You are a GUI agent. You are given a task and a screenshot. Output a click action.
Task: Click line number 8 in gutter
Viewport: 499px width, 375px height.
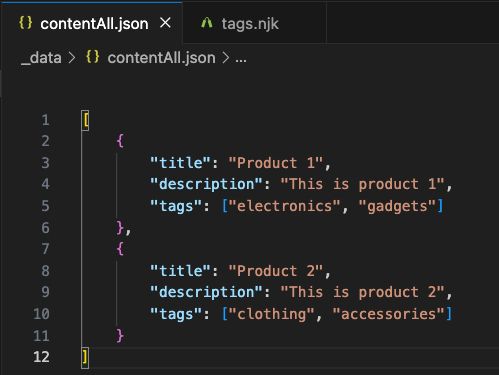(46, 271)
